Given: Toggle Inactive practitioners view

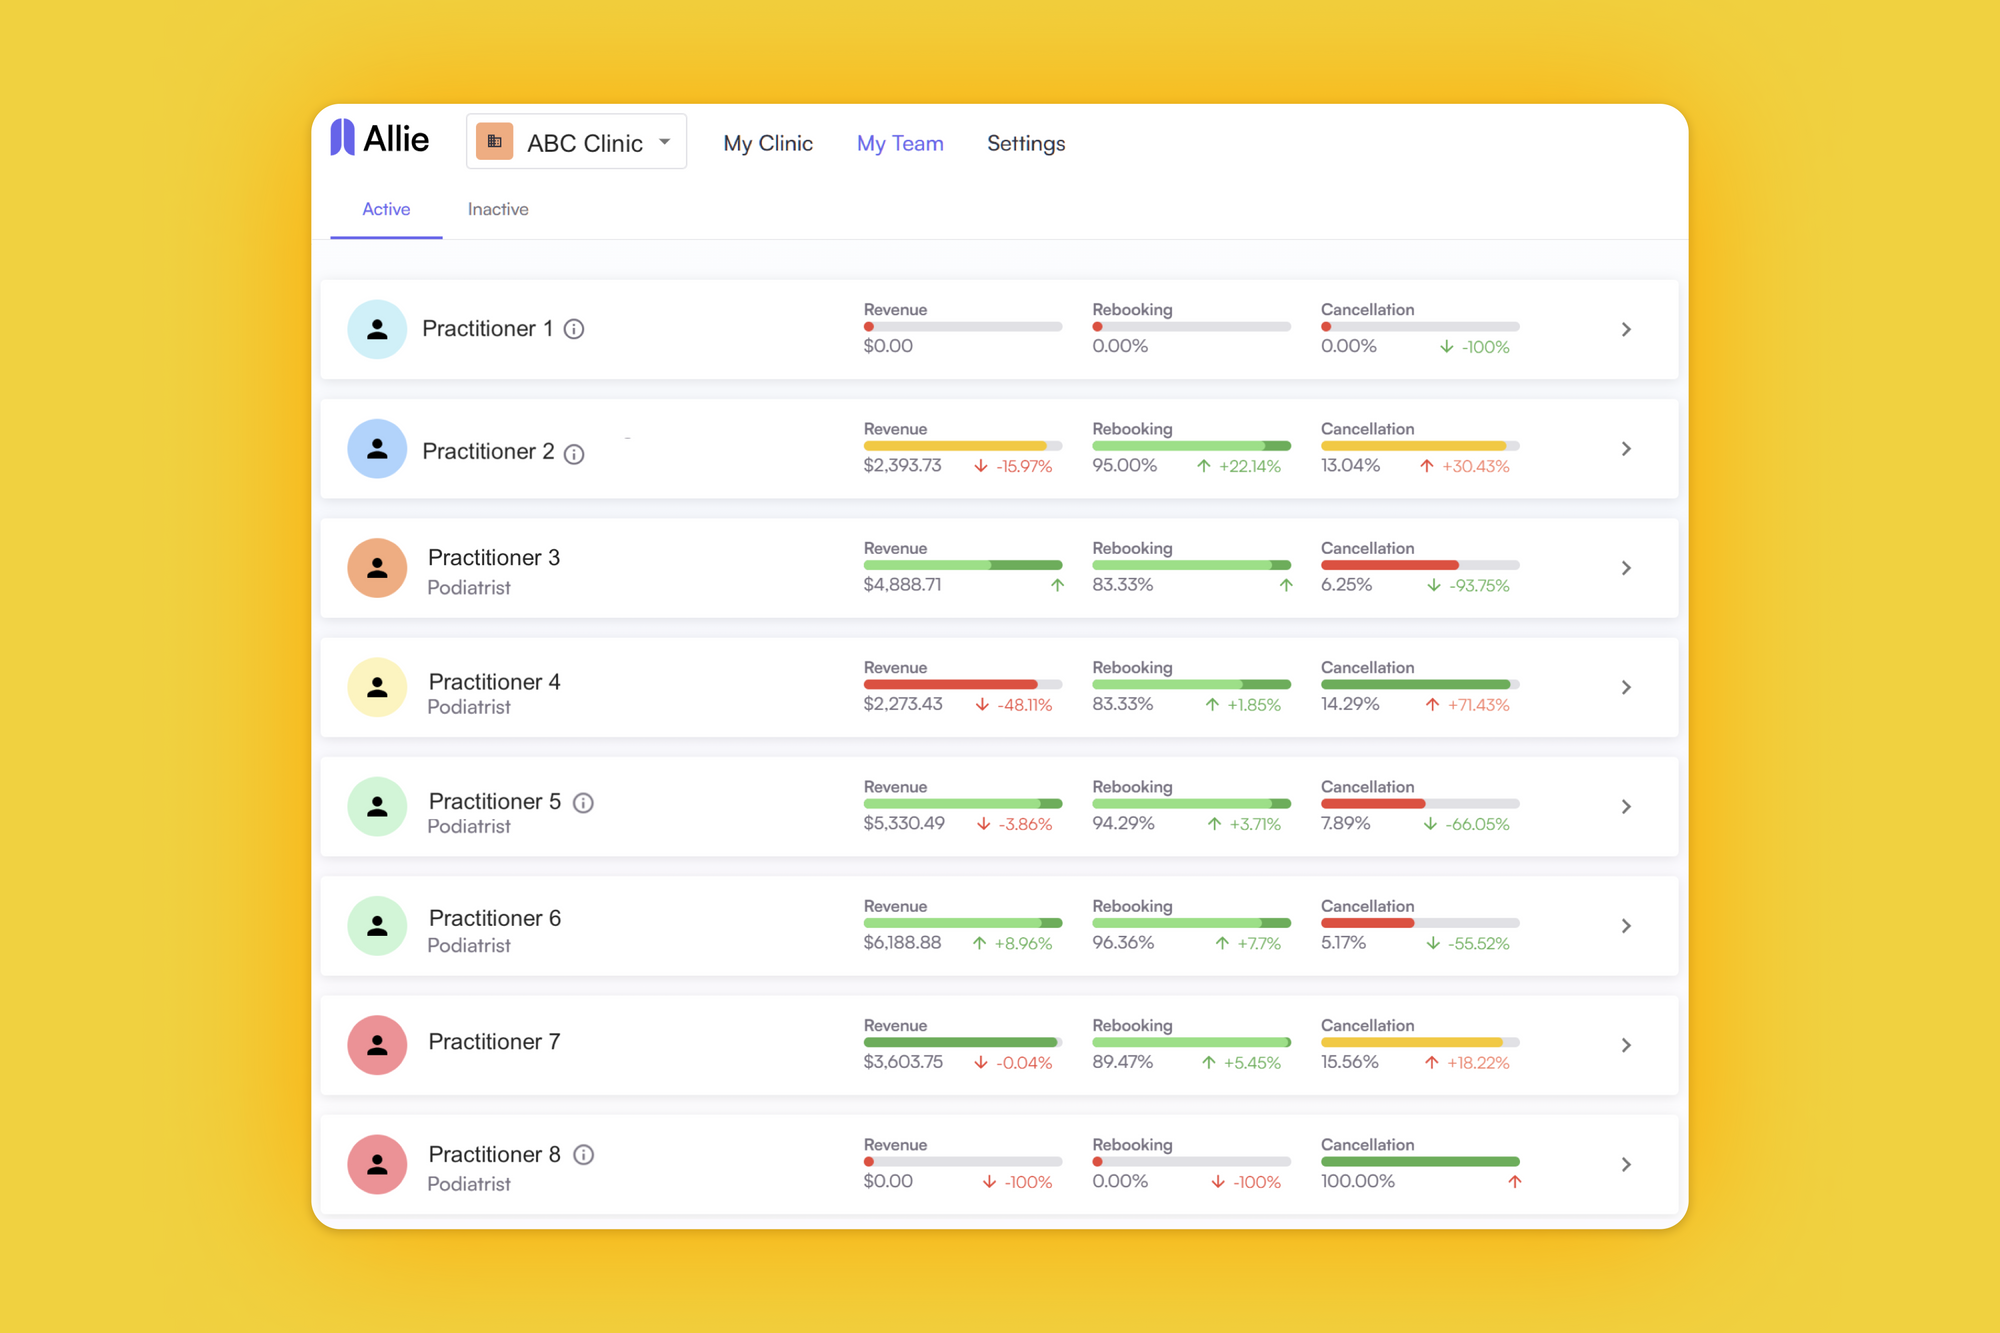Looking at the screenshot, I should [x=501, y=208].
